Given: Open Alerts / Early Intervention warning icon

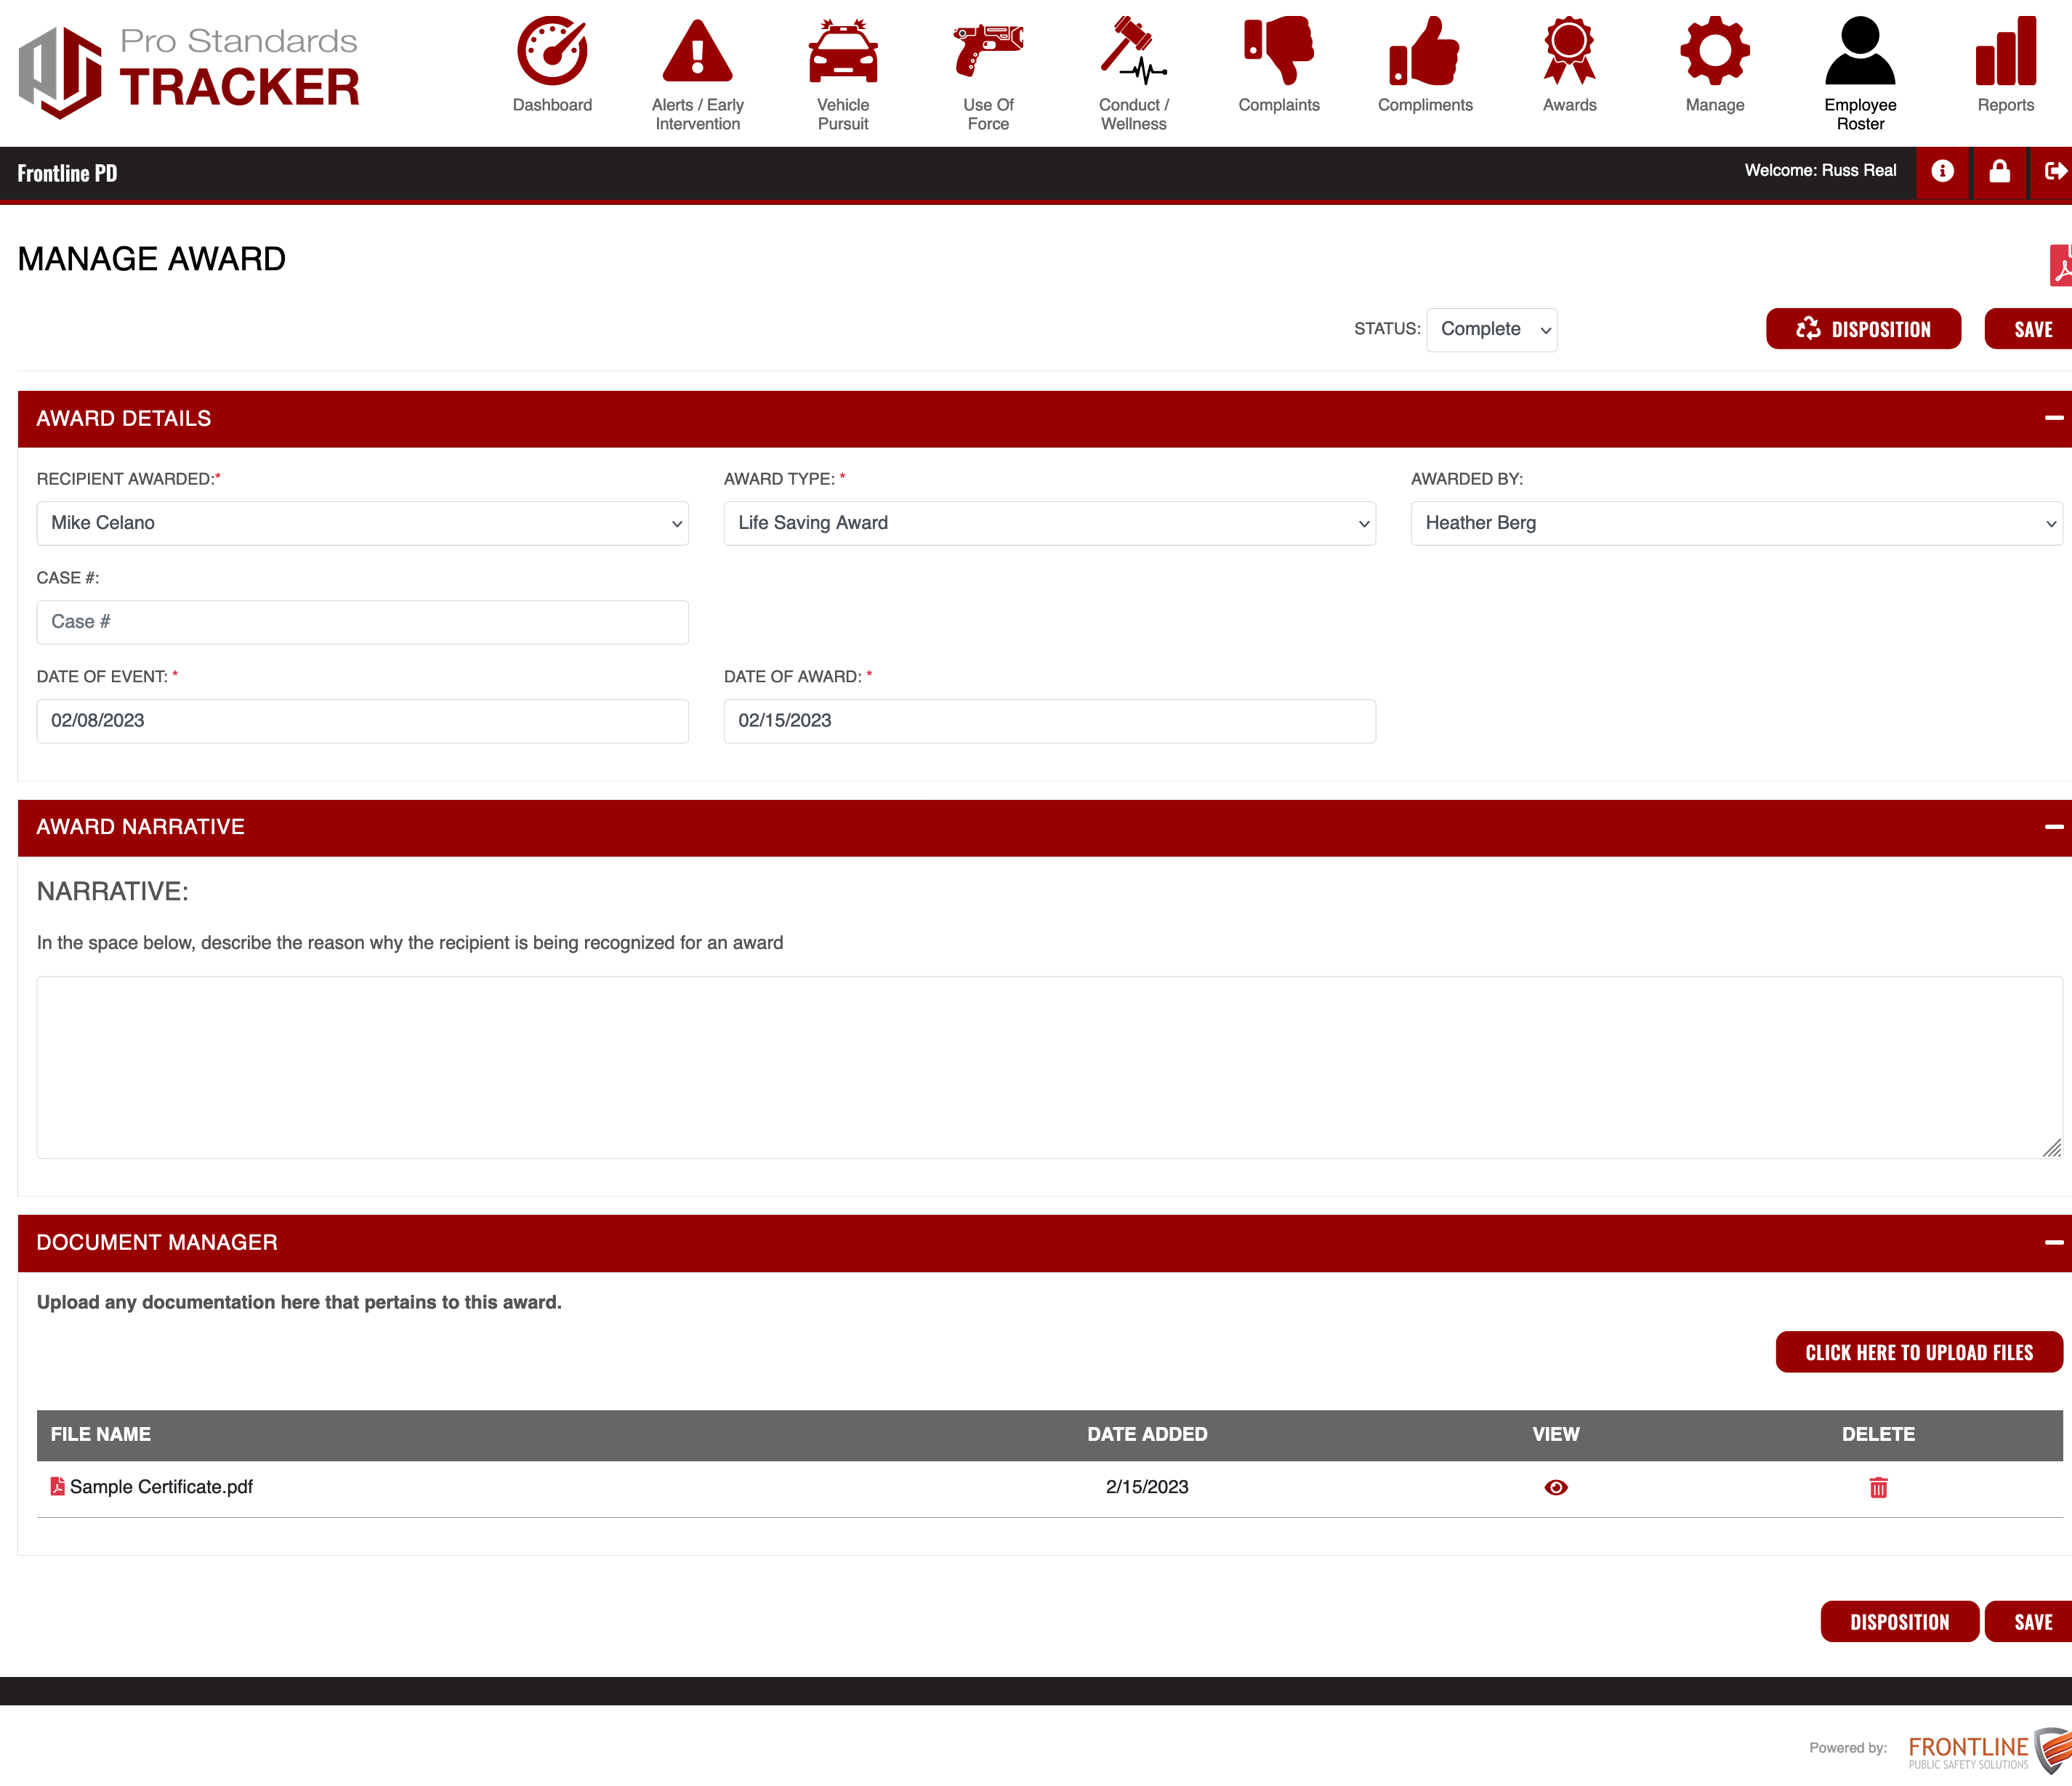Looking at the screenshot, I should pyautogui.click(x=697, y=52).
